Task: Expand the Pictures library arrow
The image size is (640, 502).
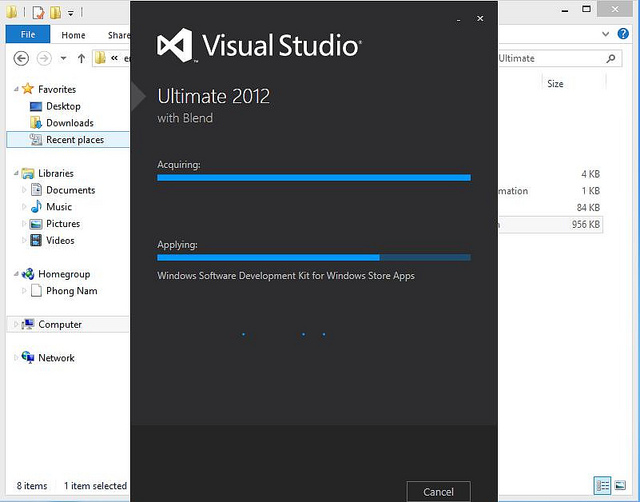Action: [x=24, y=224]
